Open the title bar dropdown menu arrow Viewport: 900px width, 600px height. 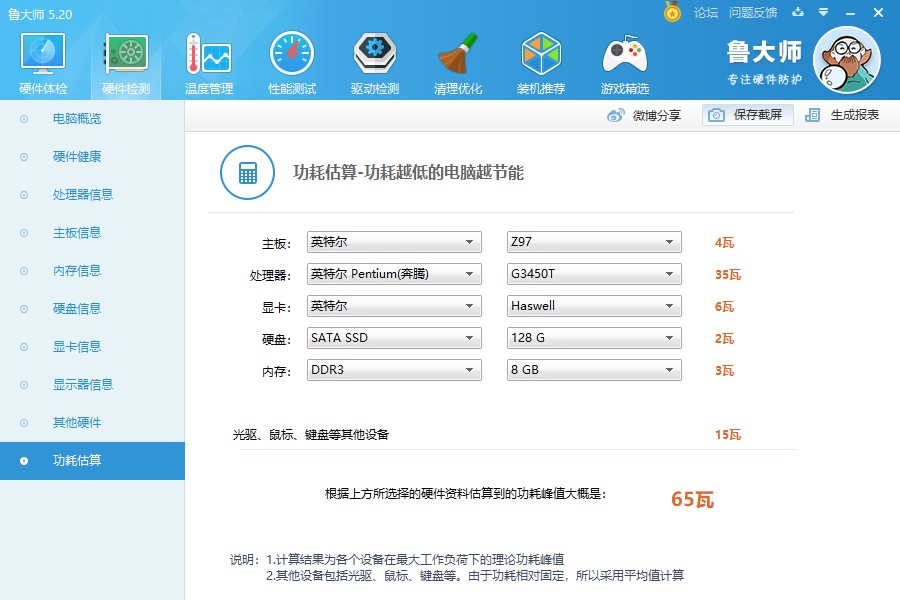click(824, 12)
